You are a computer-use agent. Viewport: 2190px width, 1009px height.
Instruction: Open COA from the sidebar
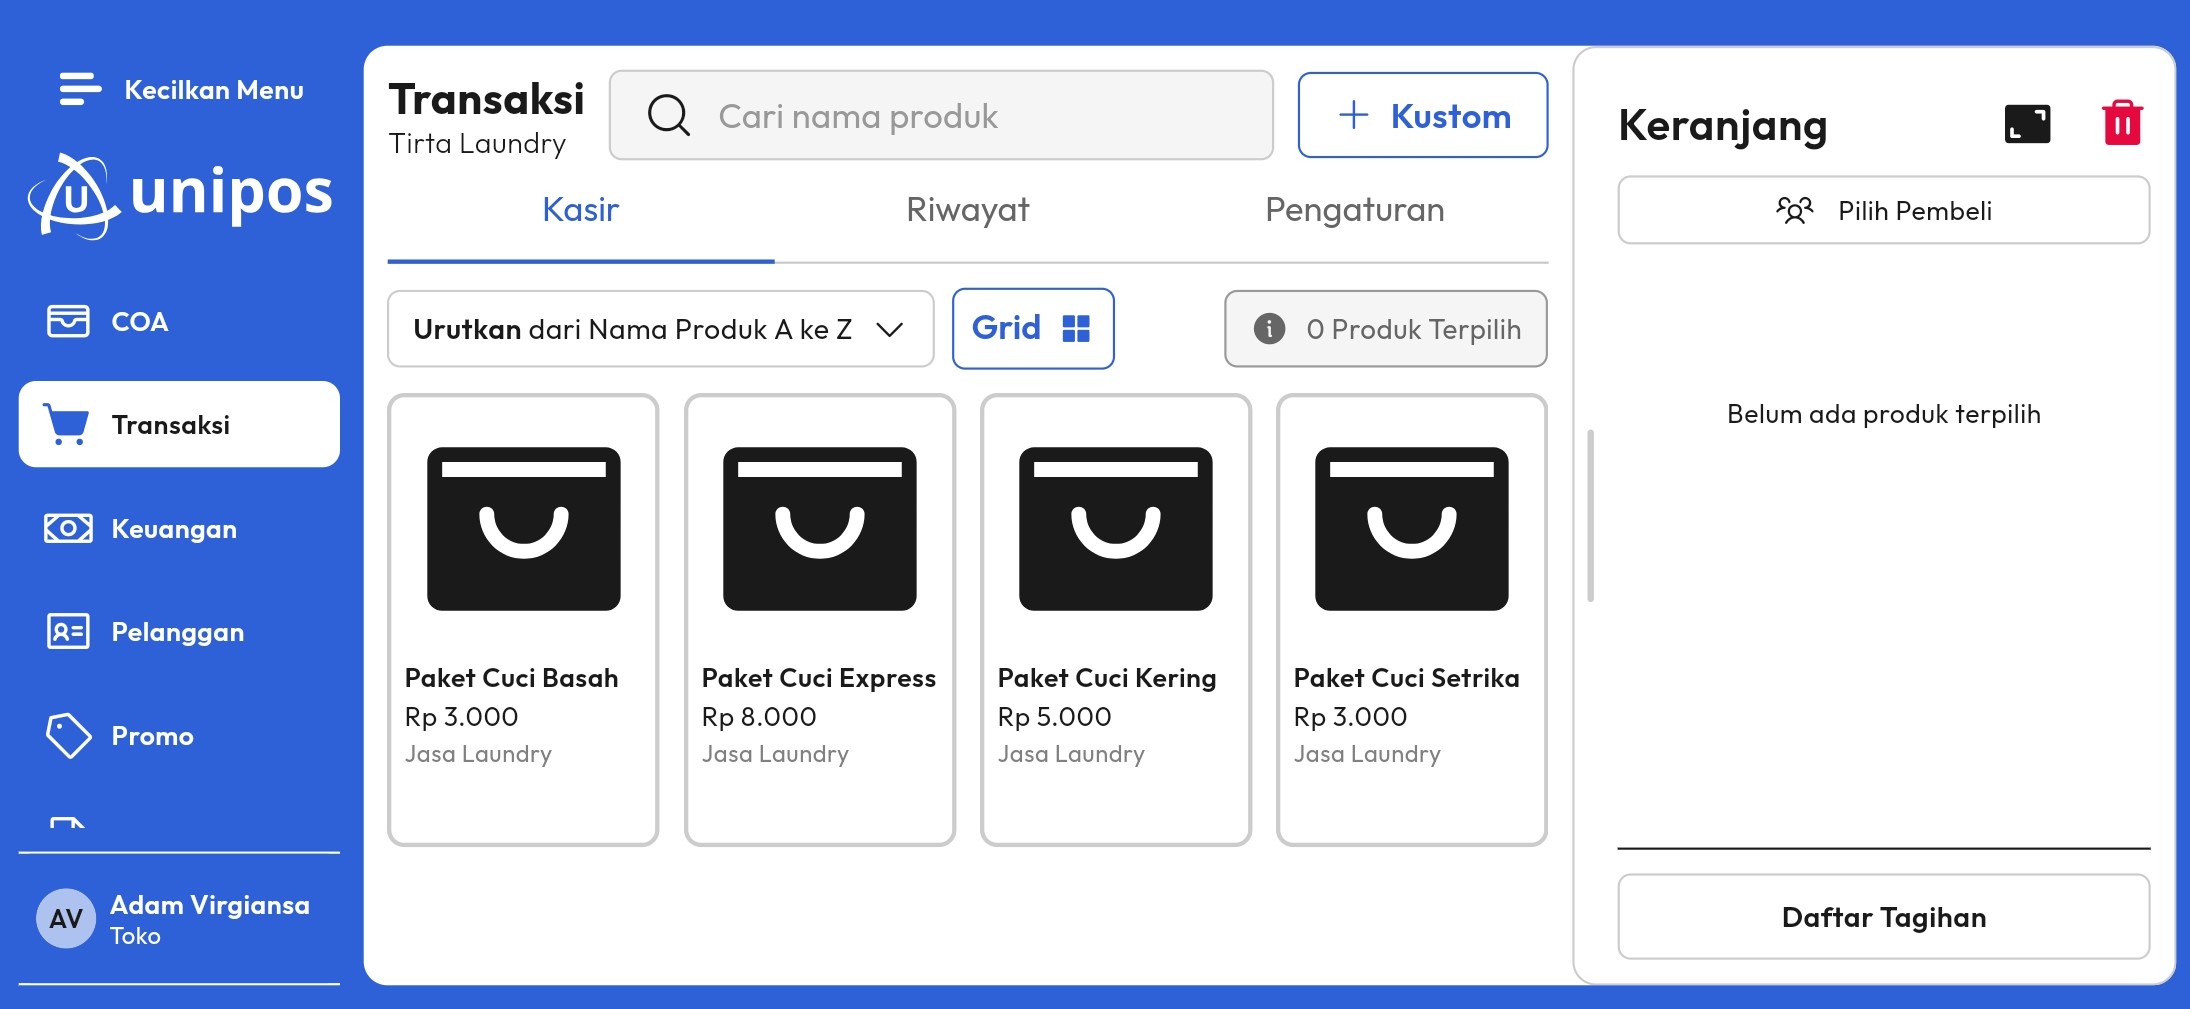[139, 321]
